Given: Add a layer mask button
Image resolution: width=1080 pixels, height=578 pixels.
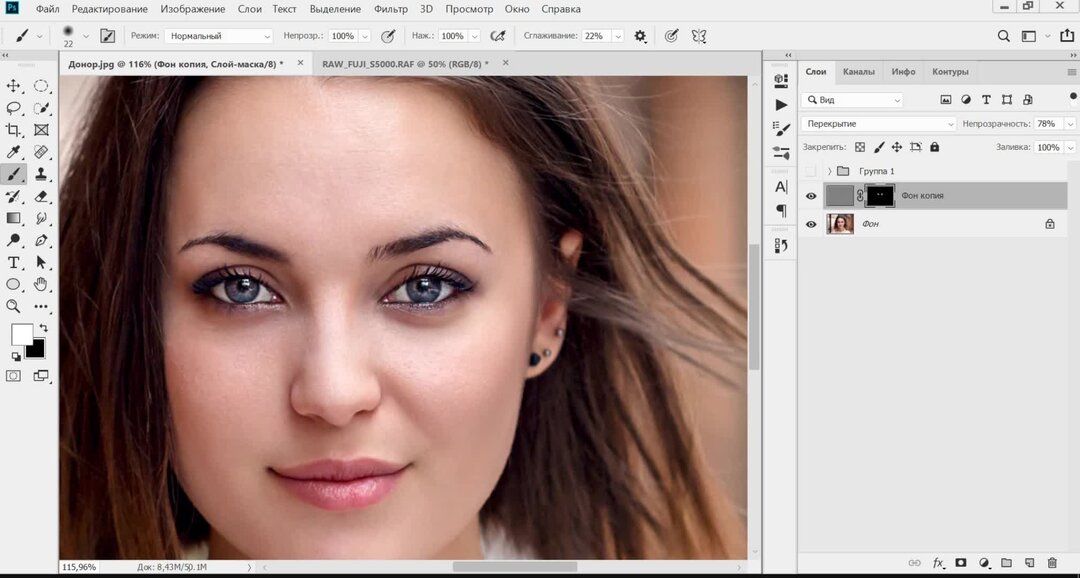Looking at the screenshot, I should pos(961,563).
